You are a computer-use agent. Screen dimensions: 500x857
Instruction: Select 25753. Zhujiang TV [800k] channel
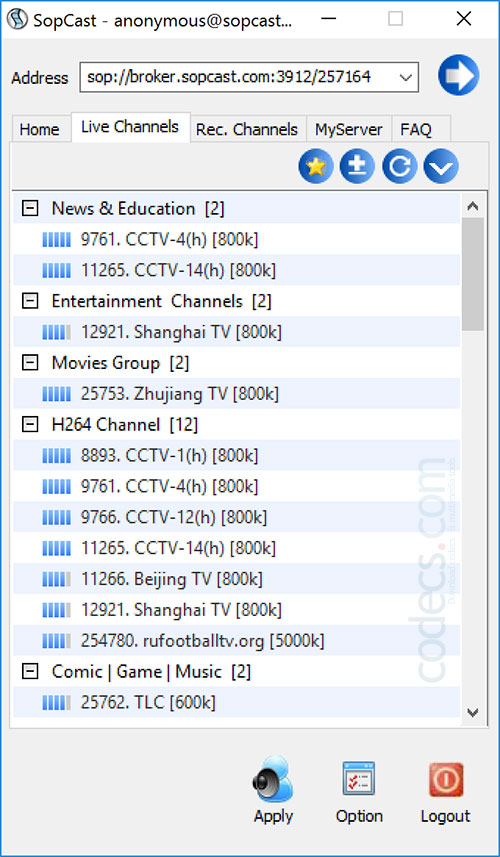point(180,394)
